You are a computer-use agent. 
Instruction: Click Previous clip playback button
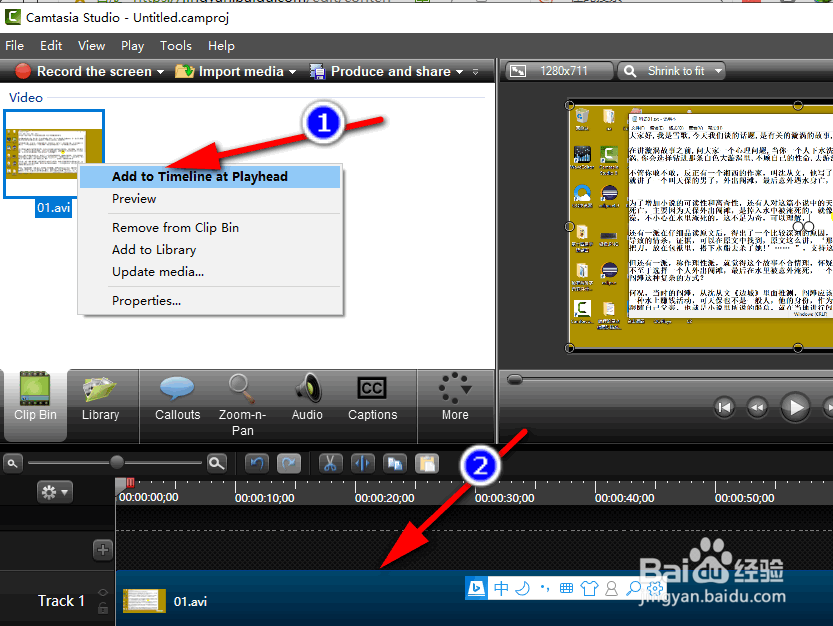[724, 408]
